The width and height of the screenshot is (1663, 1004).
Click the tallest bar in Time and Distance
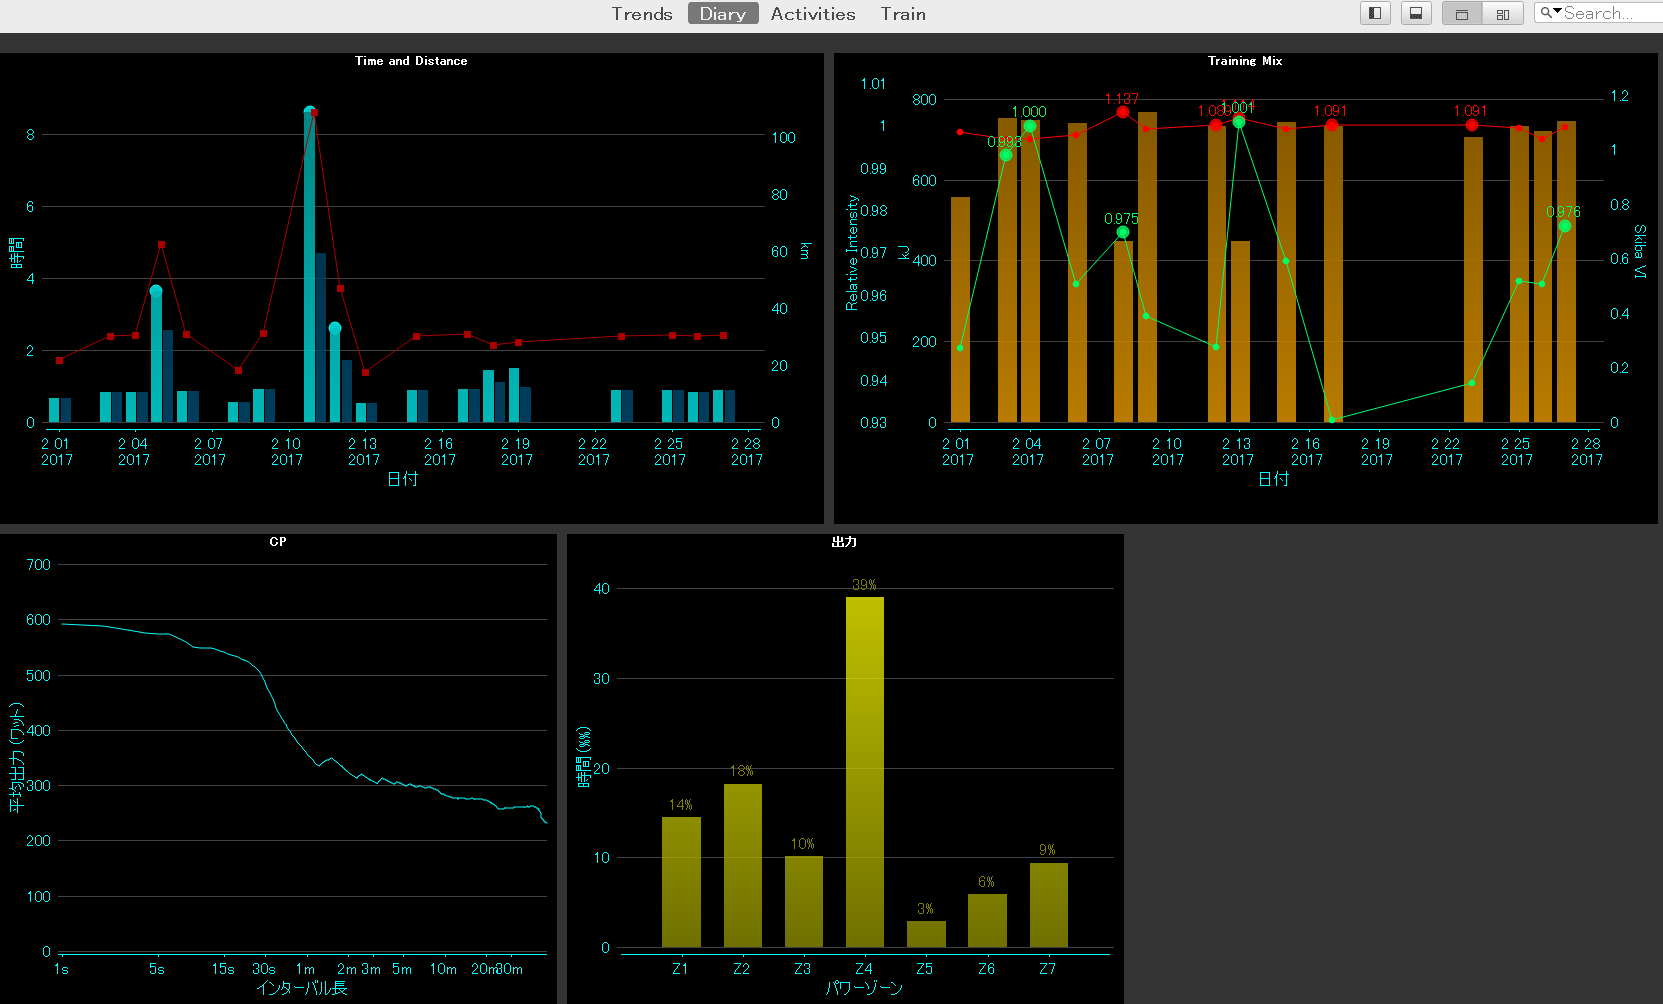pyautogui.click(x=310, y=266)
